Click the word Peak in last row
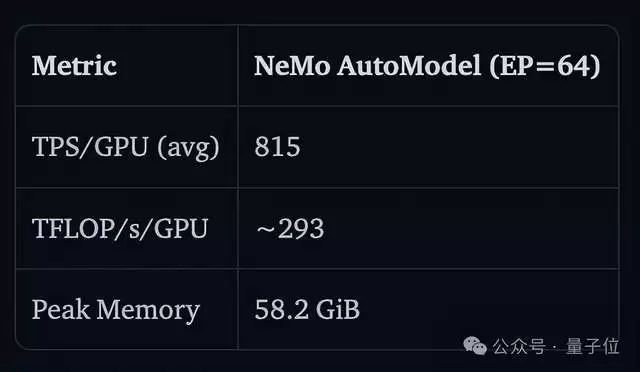Screen dimensions: 640x372 61,309
